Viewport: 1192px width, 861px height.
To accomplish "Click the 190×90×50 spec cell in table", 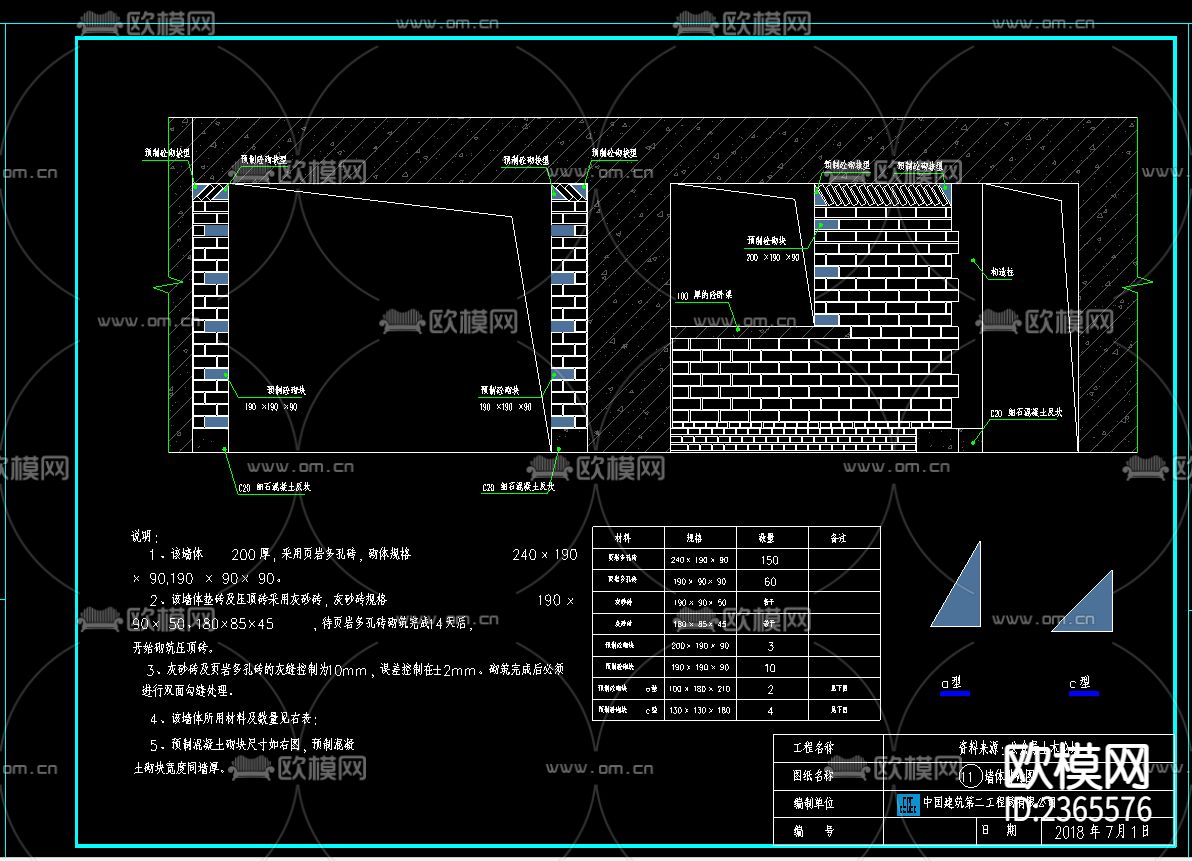I will pyautogui.click(x=699, y=603).
